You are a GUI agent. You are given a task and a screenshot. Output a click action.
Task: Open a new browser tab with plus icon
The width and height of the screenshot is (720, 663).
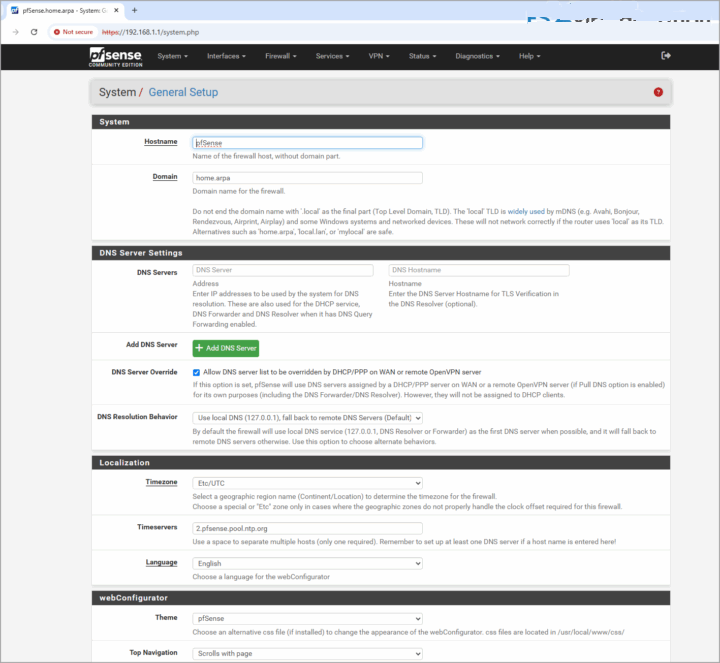(x=135, y=10)
